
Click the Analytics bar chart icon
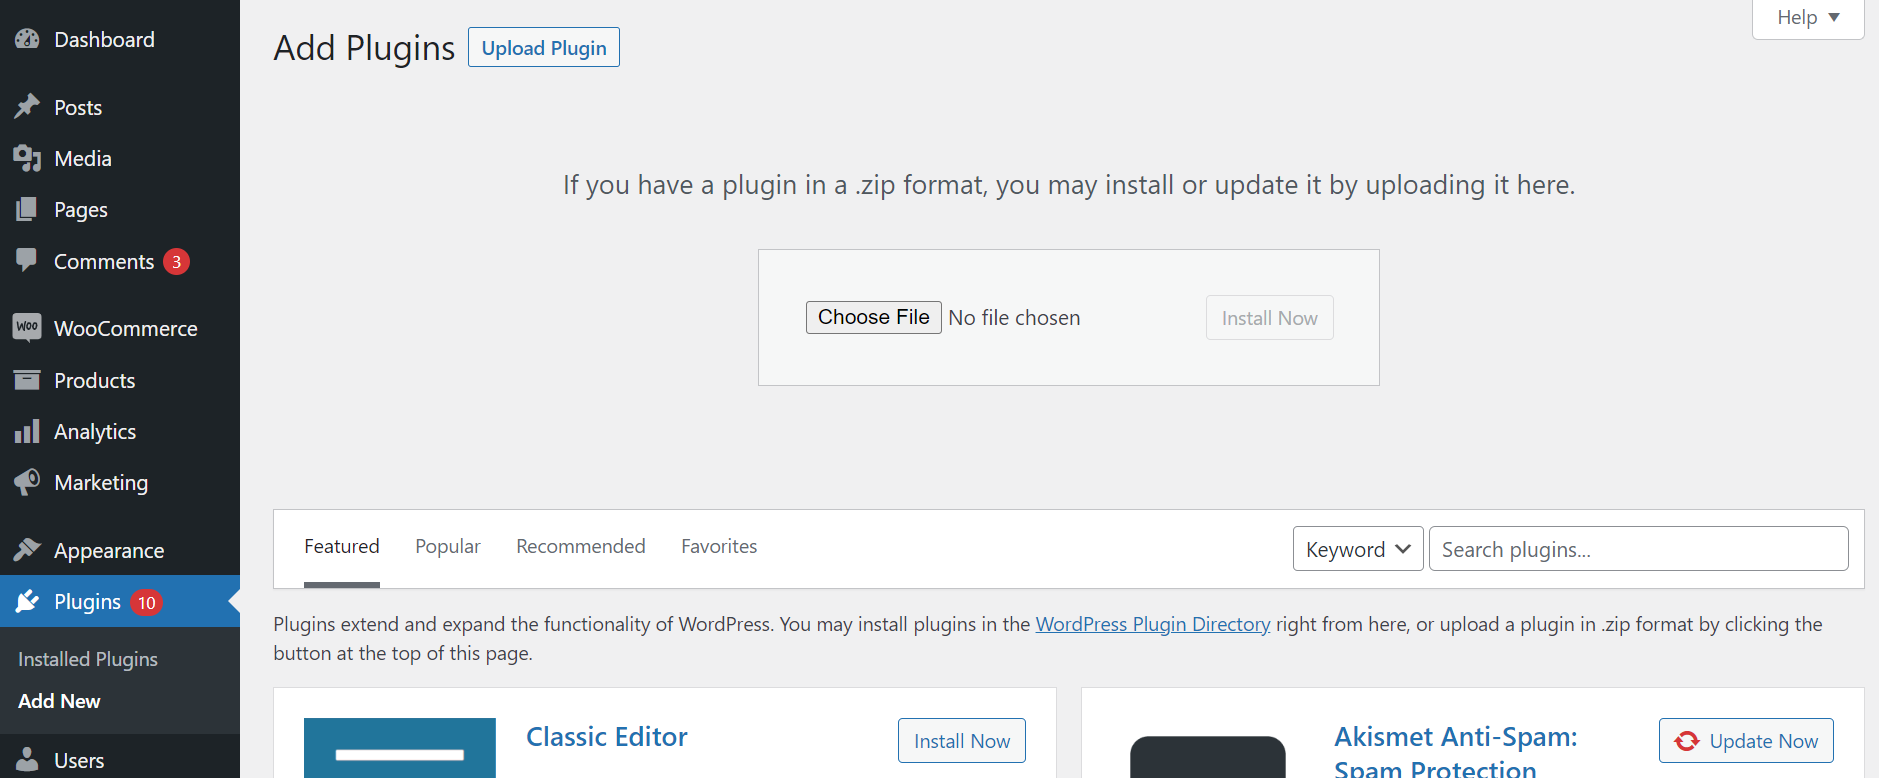pos(27,431)
